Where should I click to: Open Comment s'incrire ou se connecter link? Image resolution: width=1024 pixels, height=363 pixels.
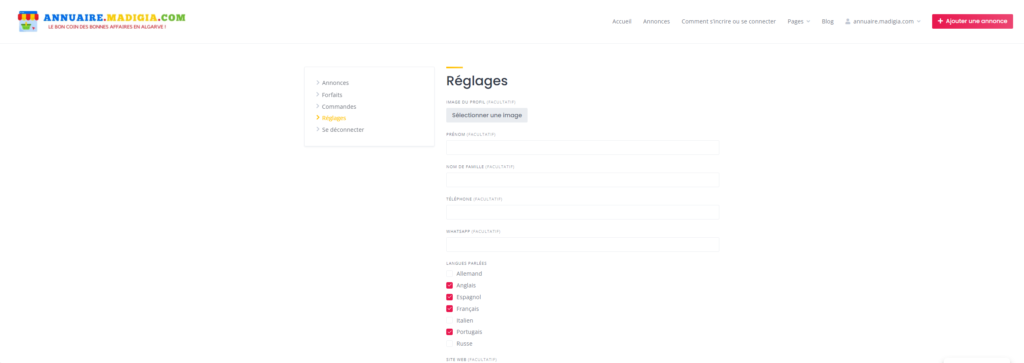coord(728,22)
